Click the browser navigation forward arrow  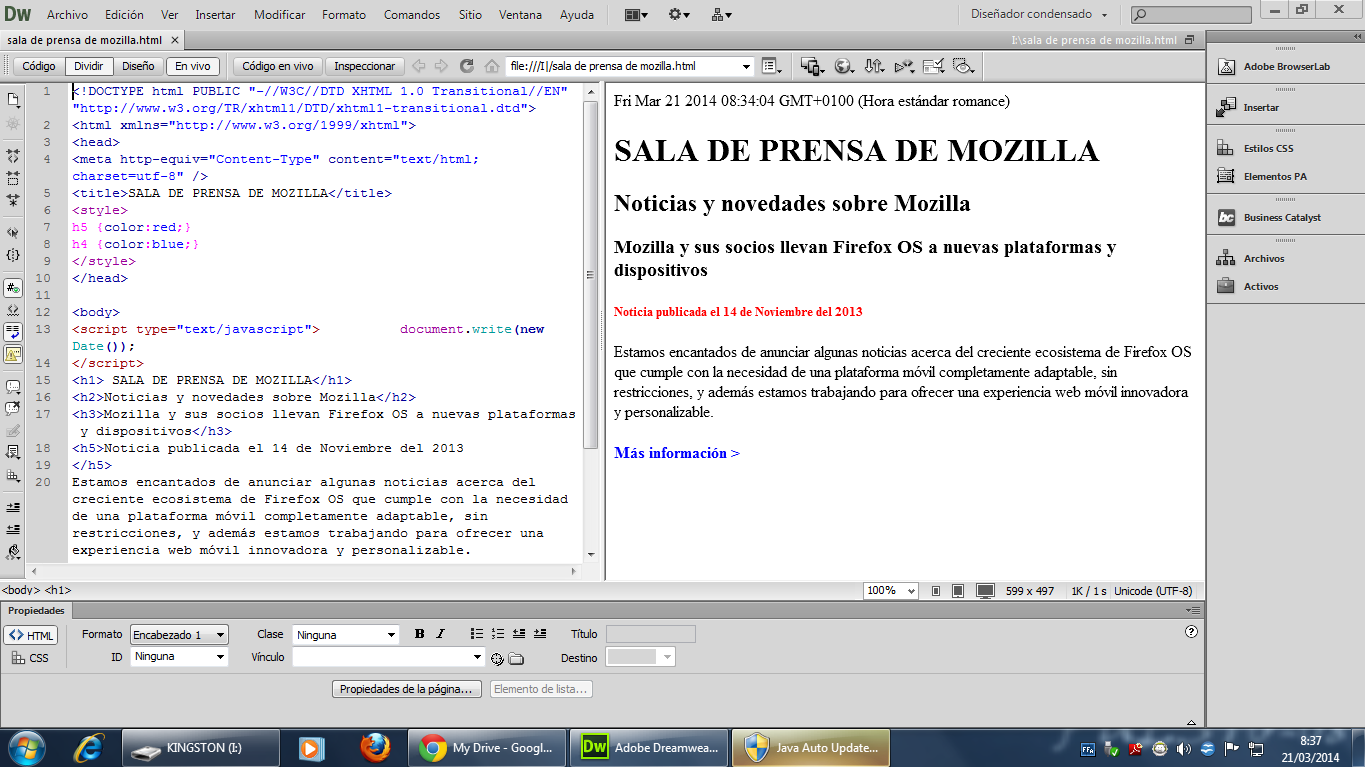[x=442, y=66]
